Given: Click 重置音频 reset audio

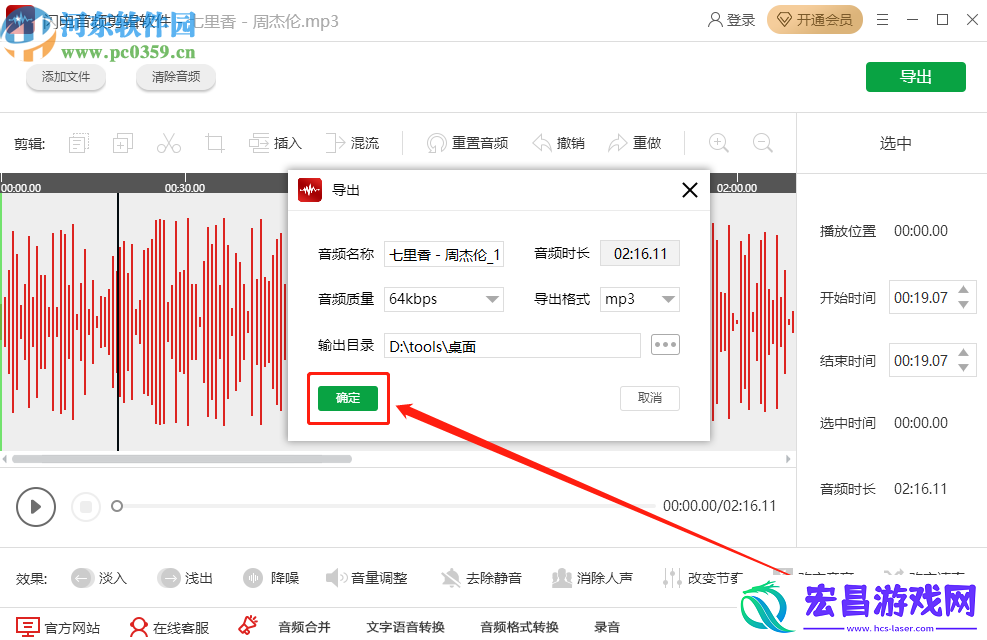Looking at the screenshot, I should point(467,143).
